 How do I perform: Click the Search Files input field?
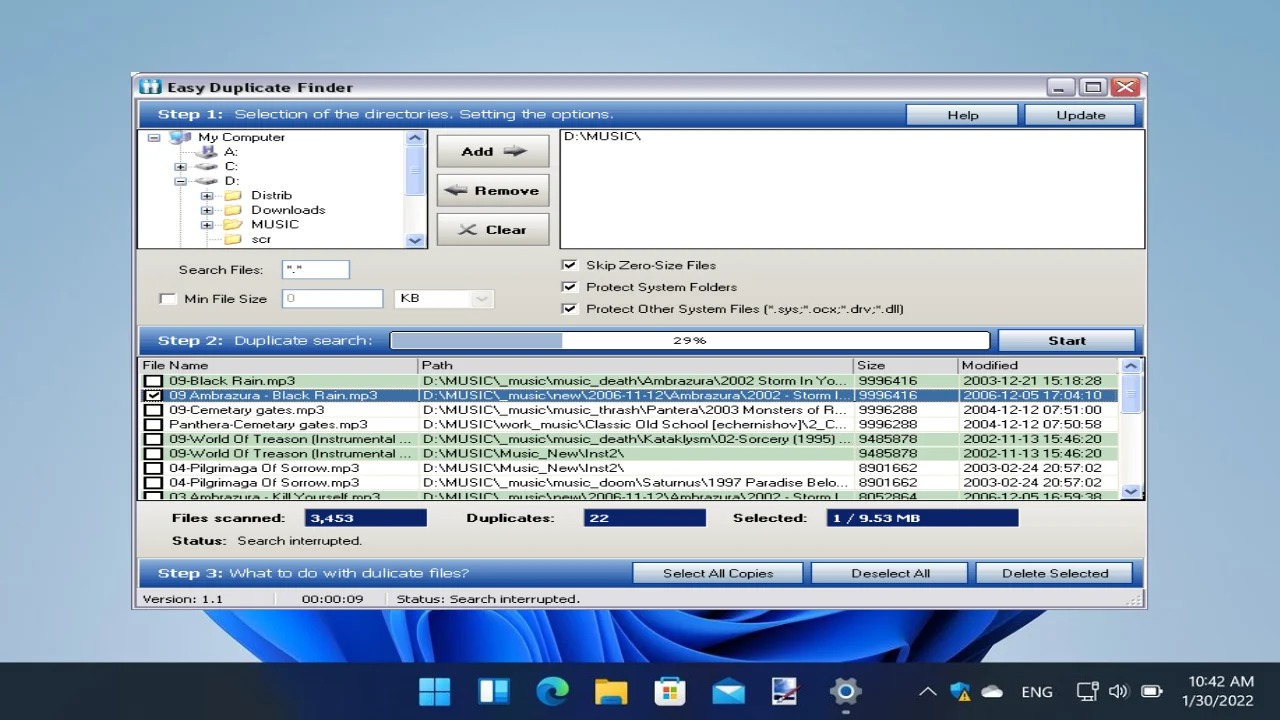point(316,269)
